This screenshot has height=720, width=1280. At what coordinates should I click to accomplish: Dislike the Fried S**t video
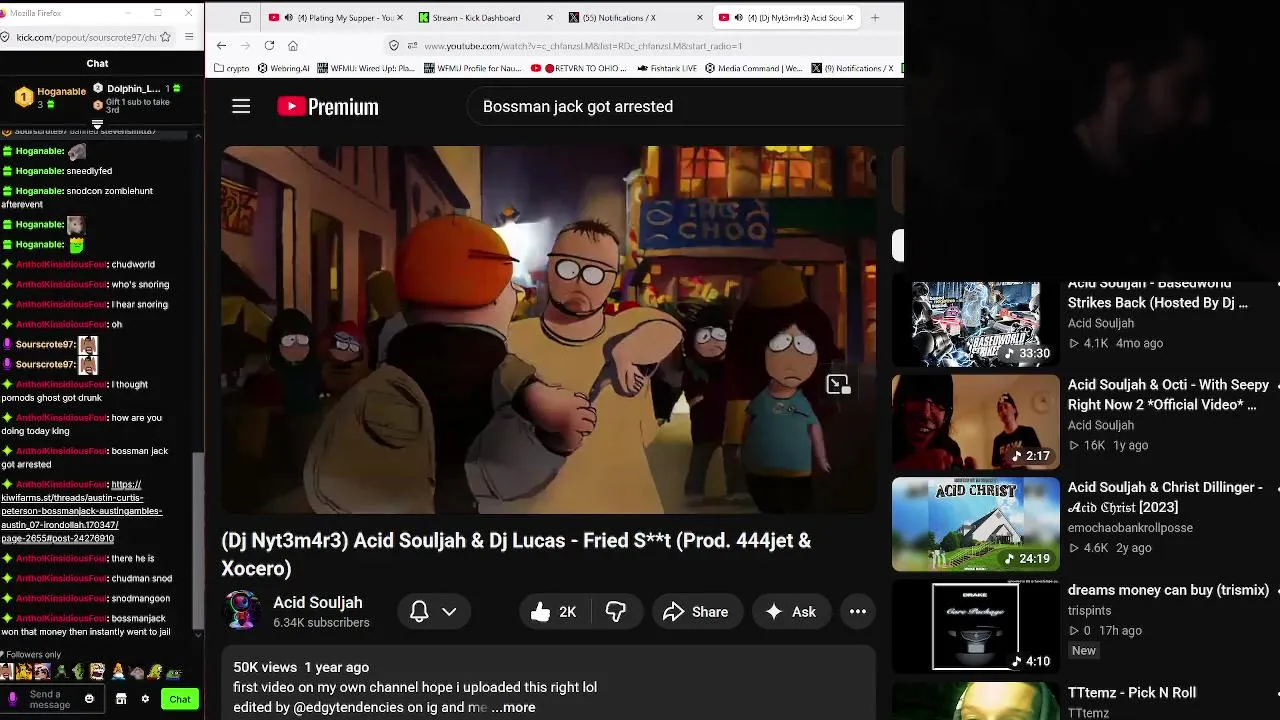(x=616, y=612)
